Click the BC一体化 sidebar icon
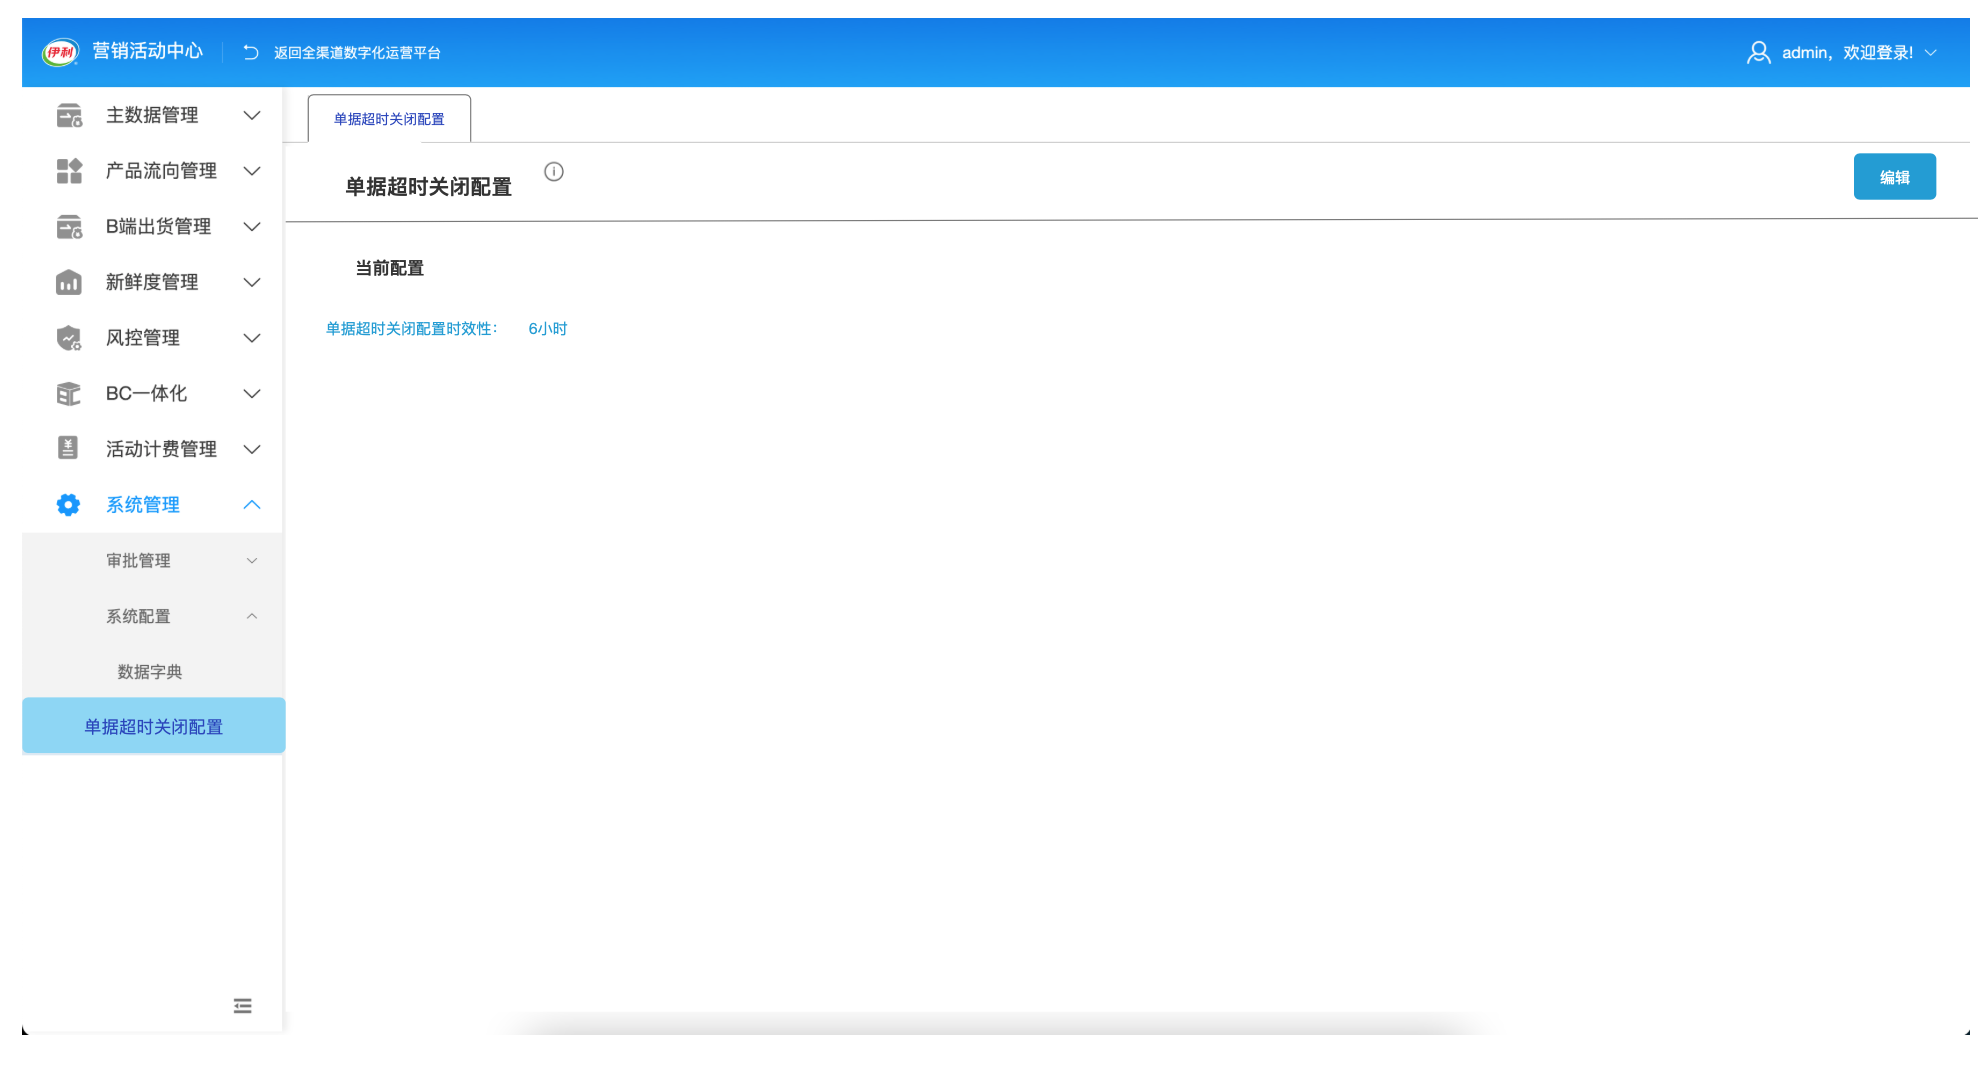Screen dimensions: 1978x1074 click(x=69, y=394)
